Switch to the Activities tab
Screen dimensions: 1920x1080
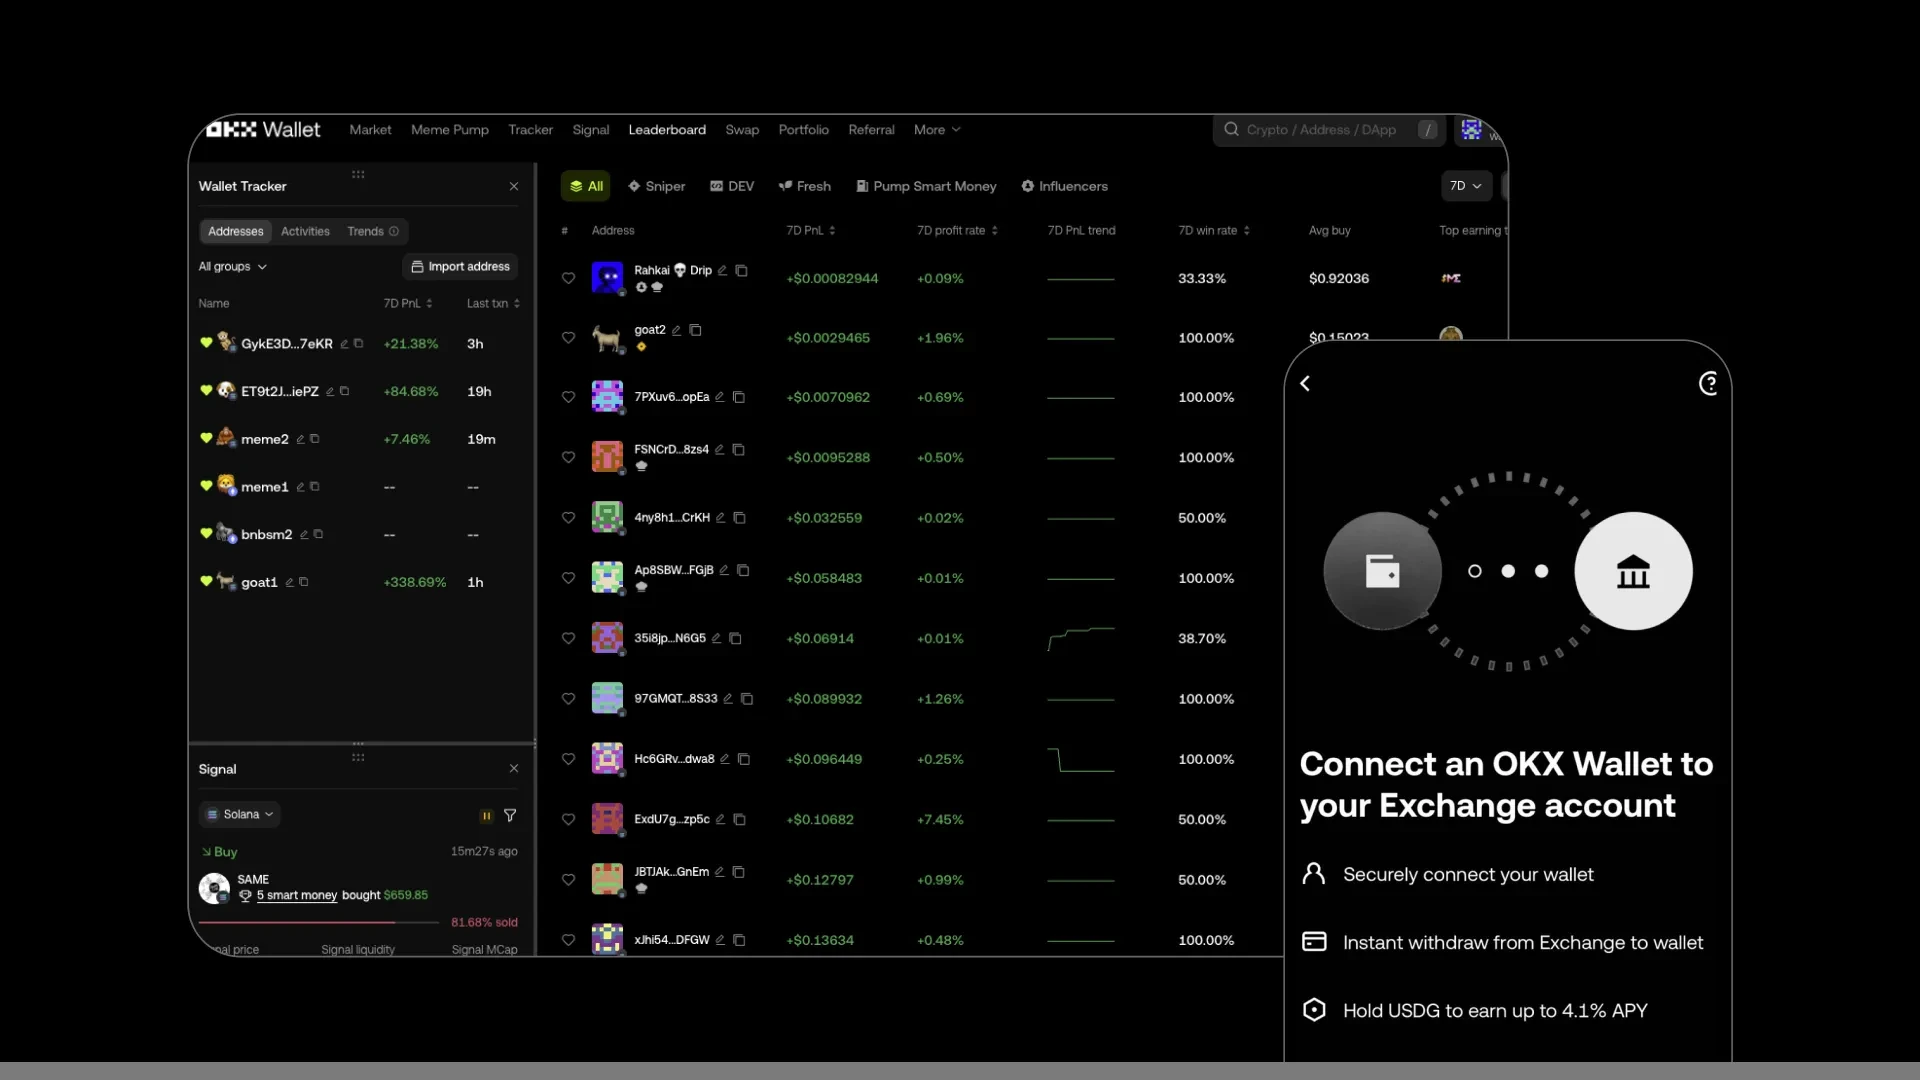coord(305,231)
